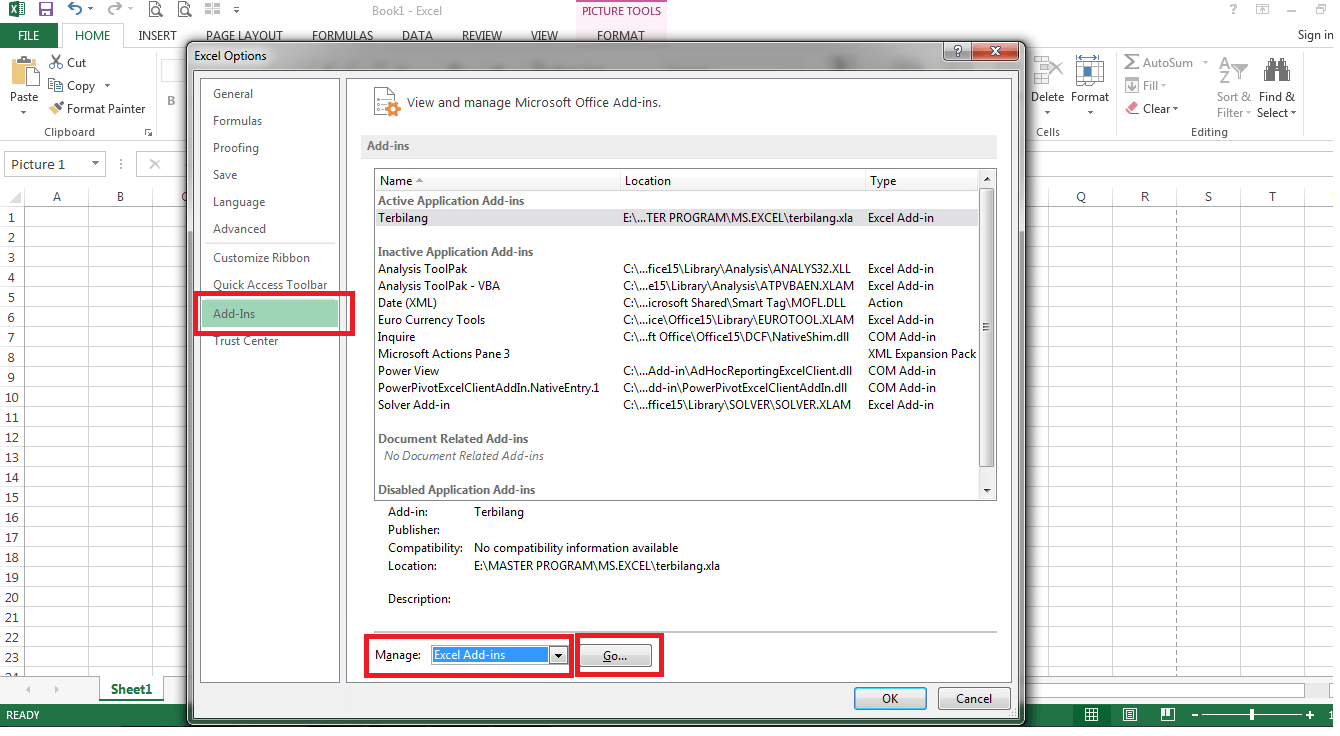Click inside the Name Box field
The width and height of the screenshot is (1340, 736).
point(47,164)
